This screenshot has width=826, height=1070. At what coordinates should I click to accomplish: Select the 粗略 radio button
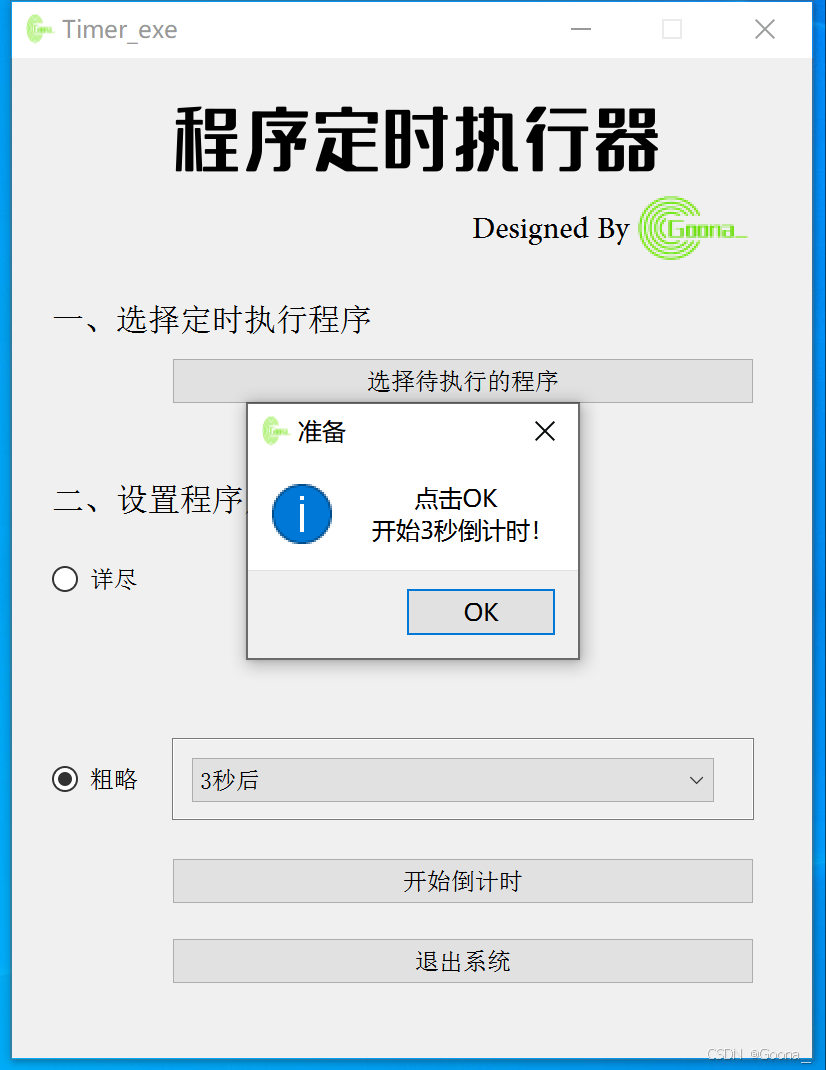pos(65,779)
